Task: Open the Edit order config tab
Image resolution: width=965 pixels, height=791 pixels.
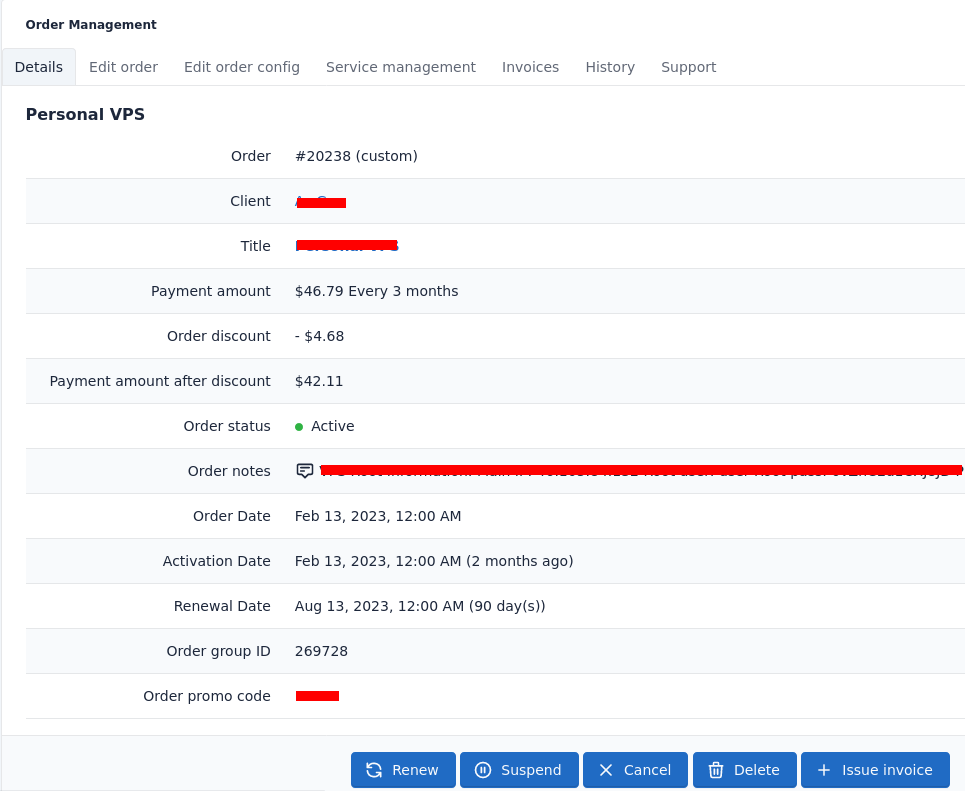Action: (241, 67)
